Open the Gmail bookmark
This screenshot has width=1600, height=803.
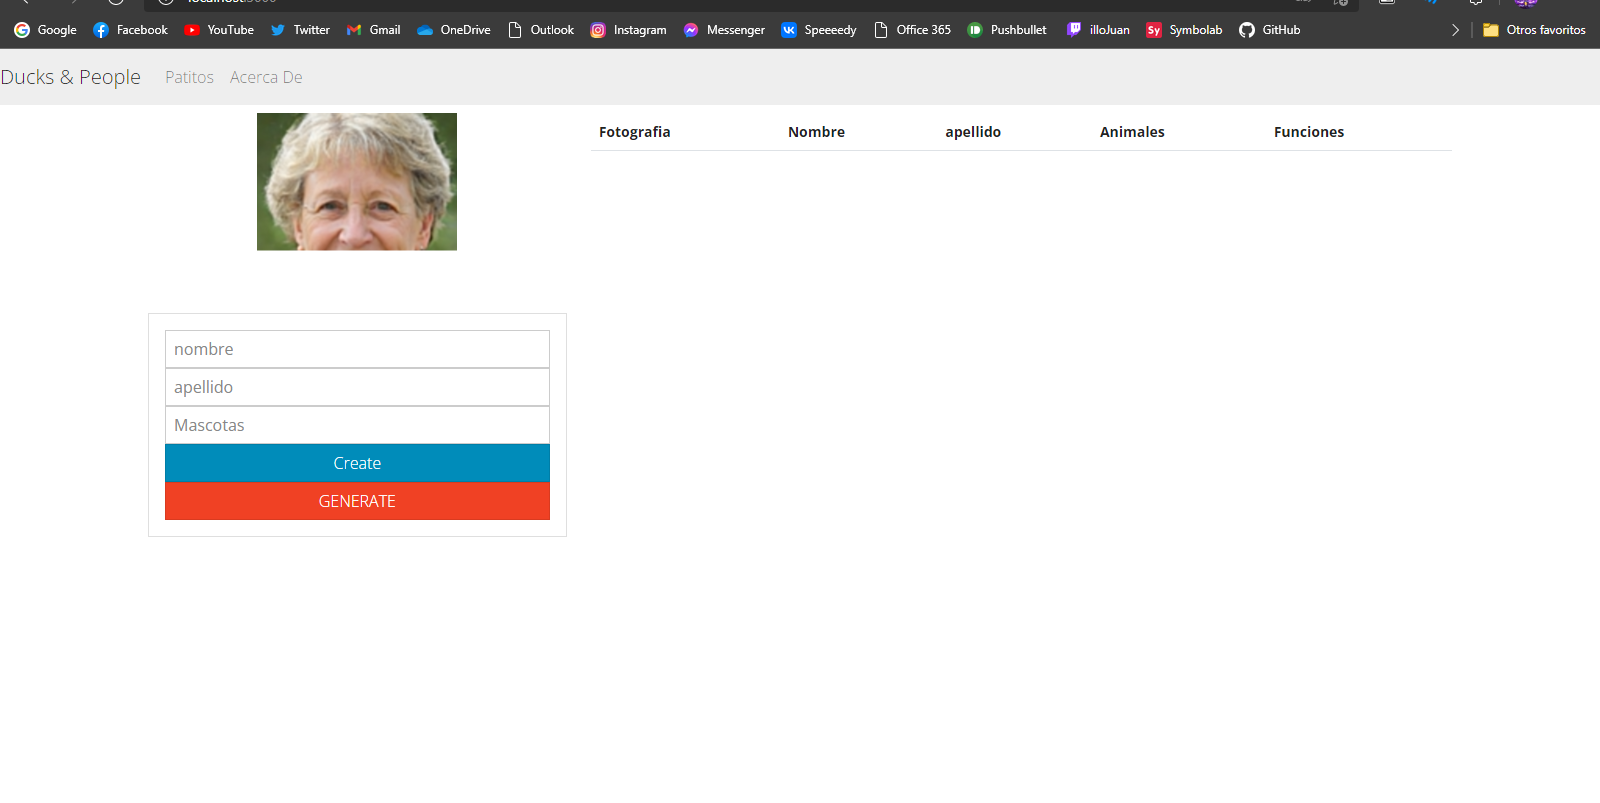(x=373, y=30)
